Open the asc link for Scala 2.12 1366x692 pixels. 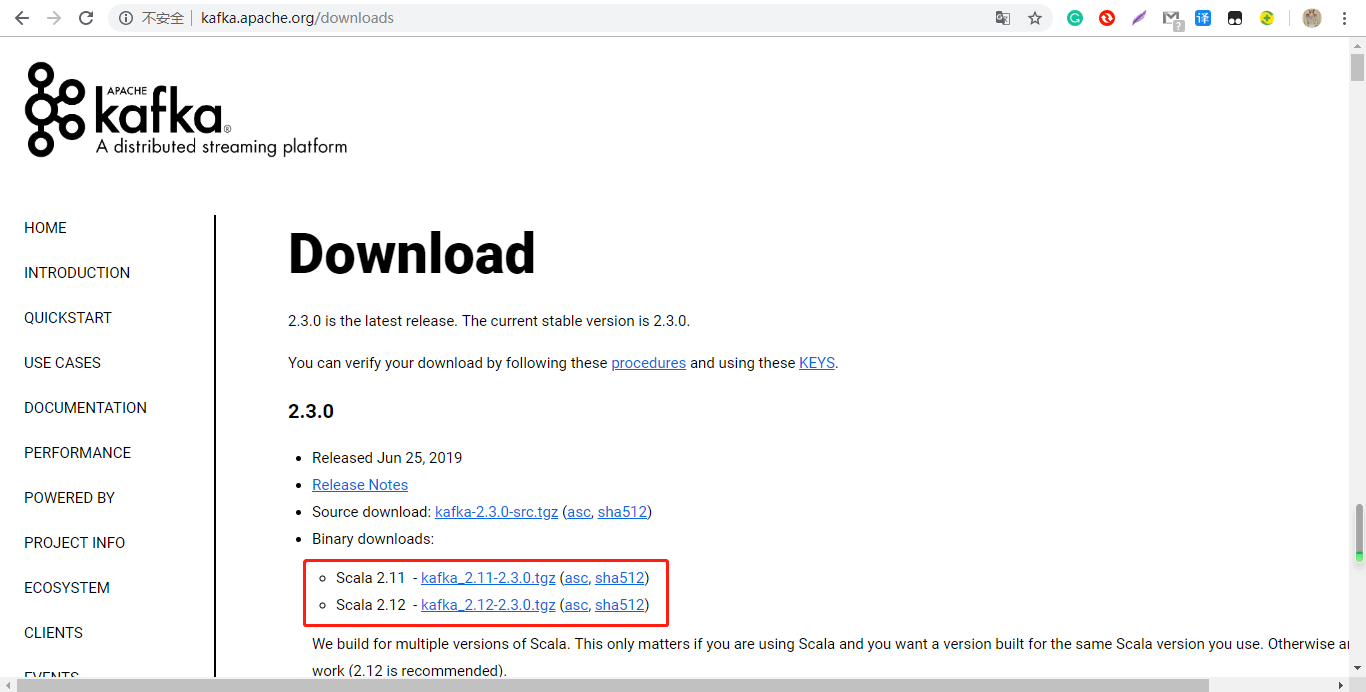click(x=575, y=605)
